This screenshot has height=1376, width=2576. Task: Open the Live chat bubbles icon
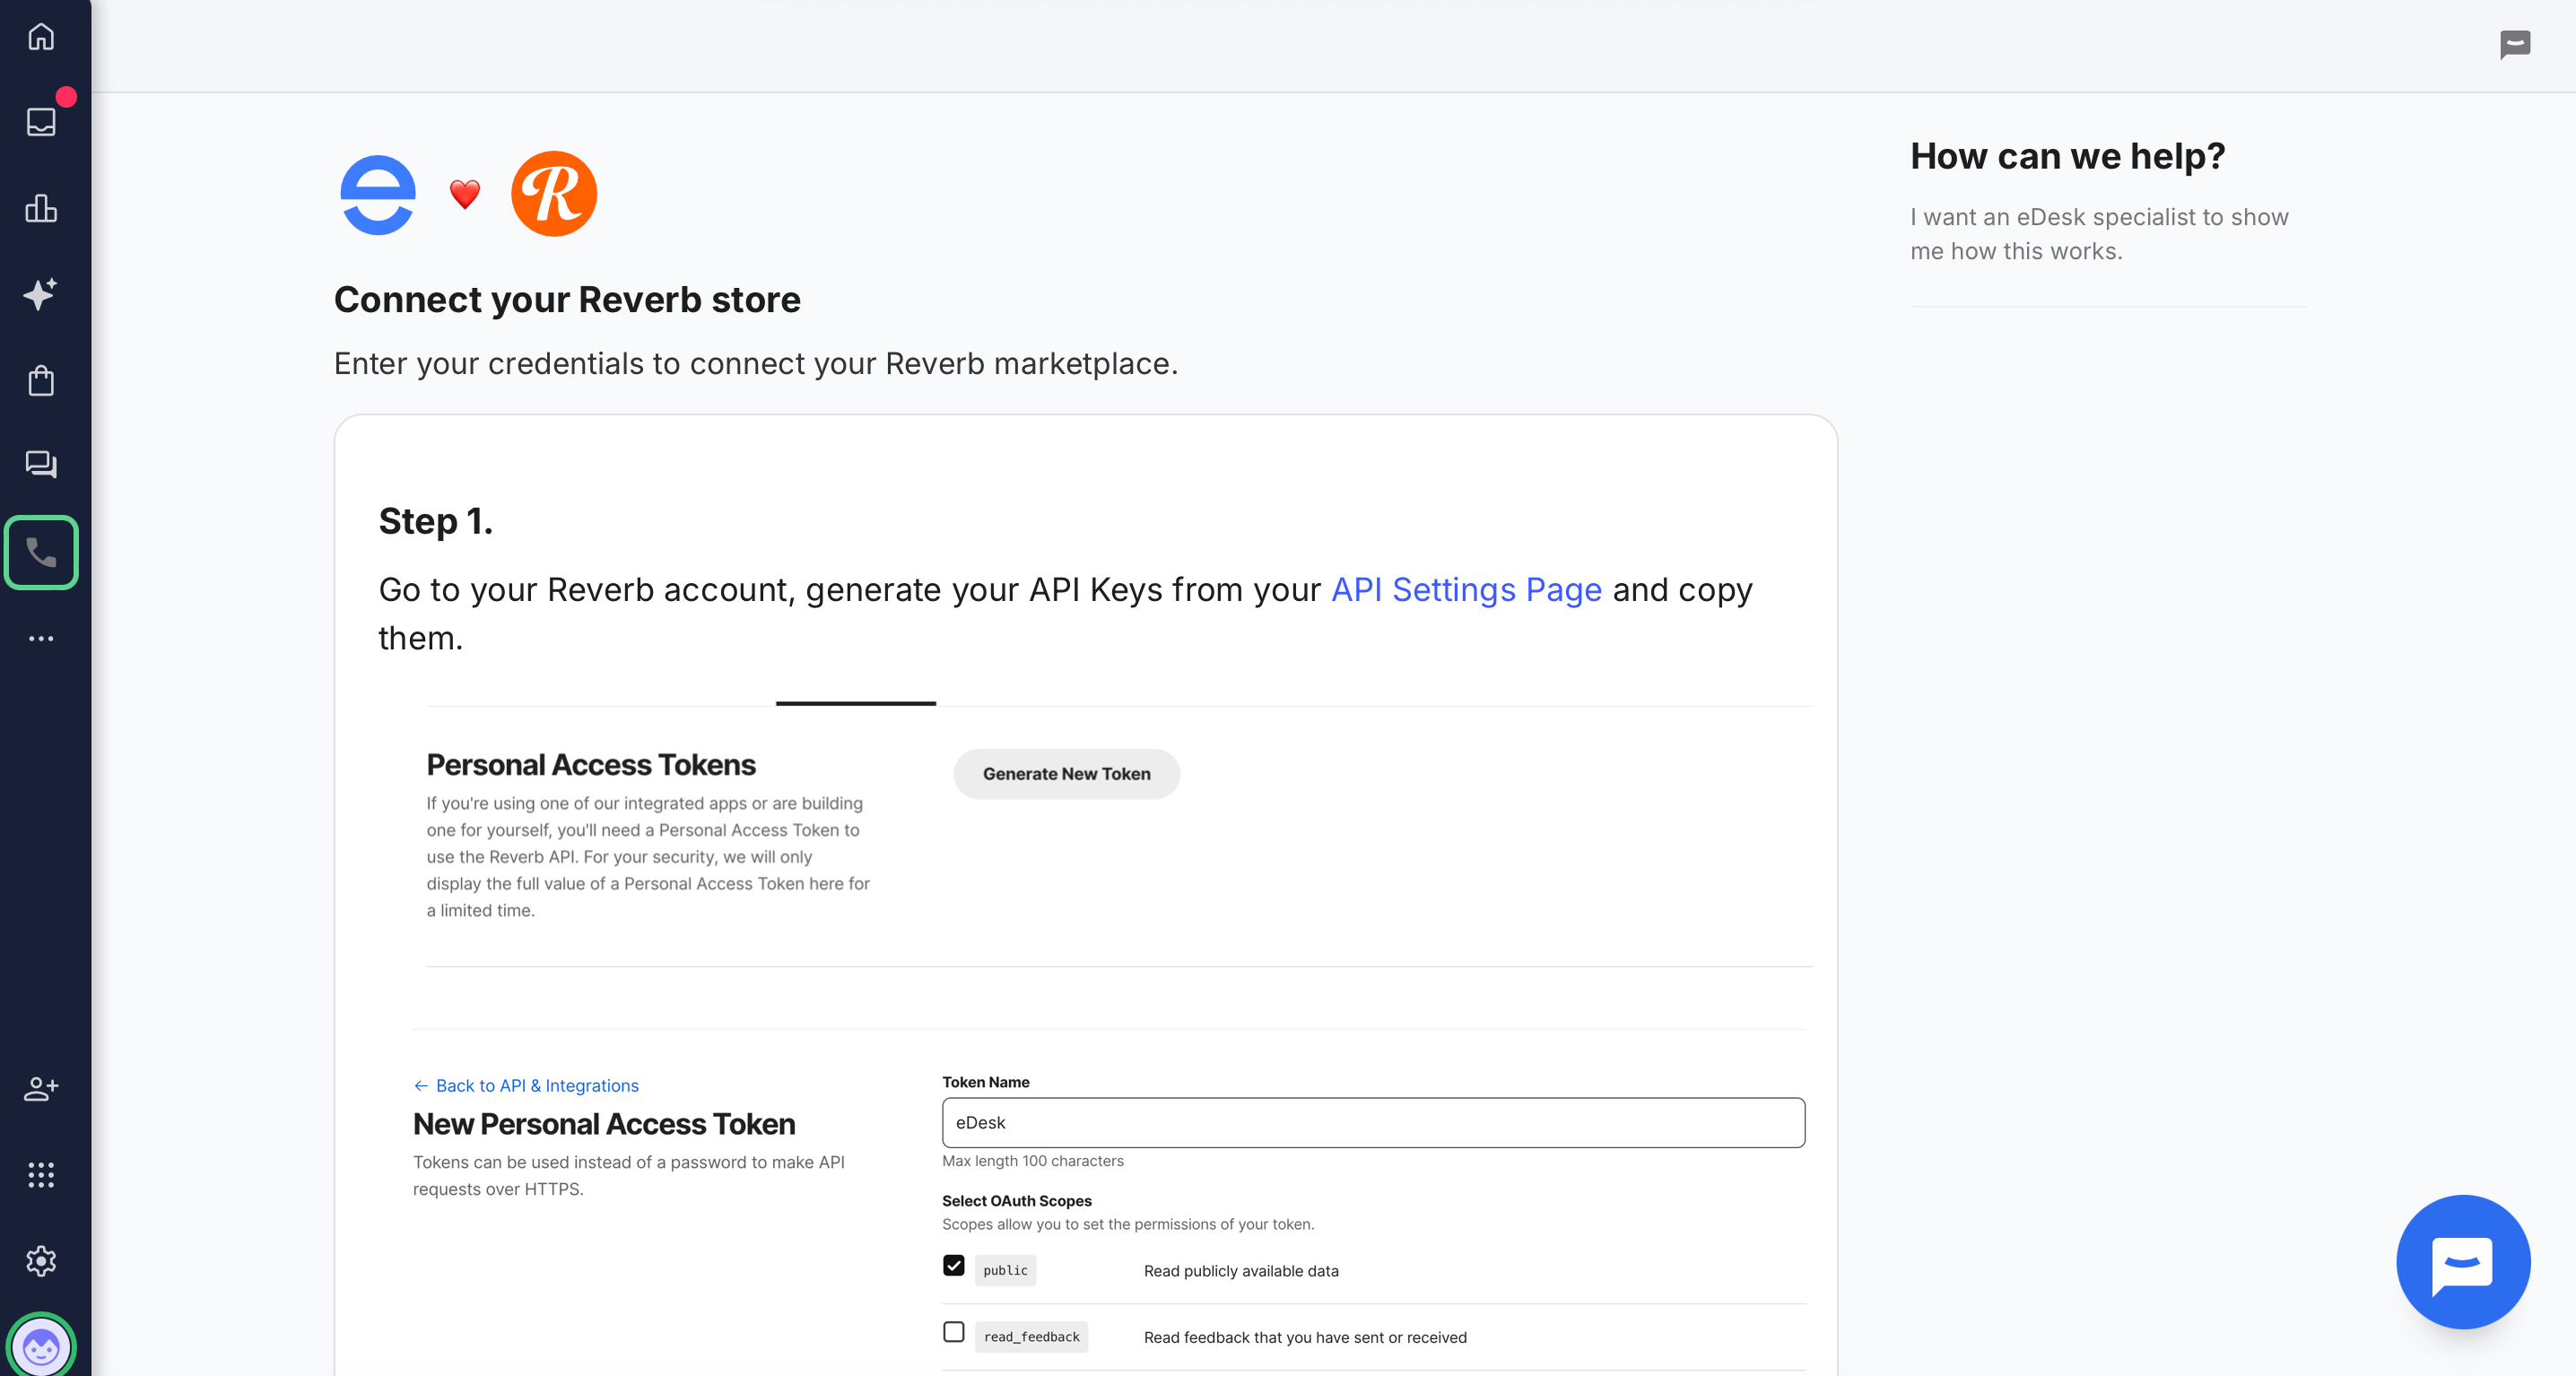[x=41, y=464]
